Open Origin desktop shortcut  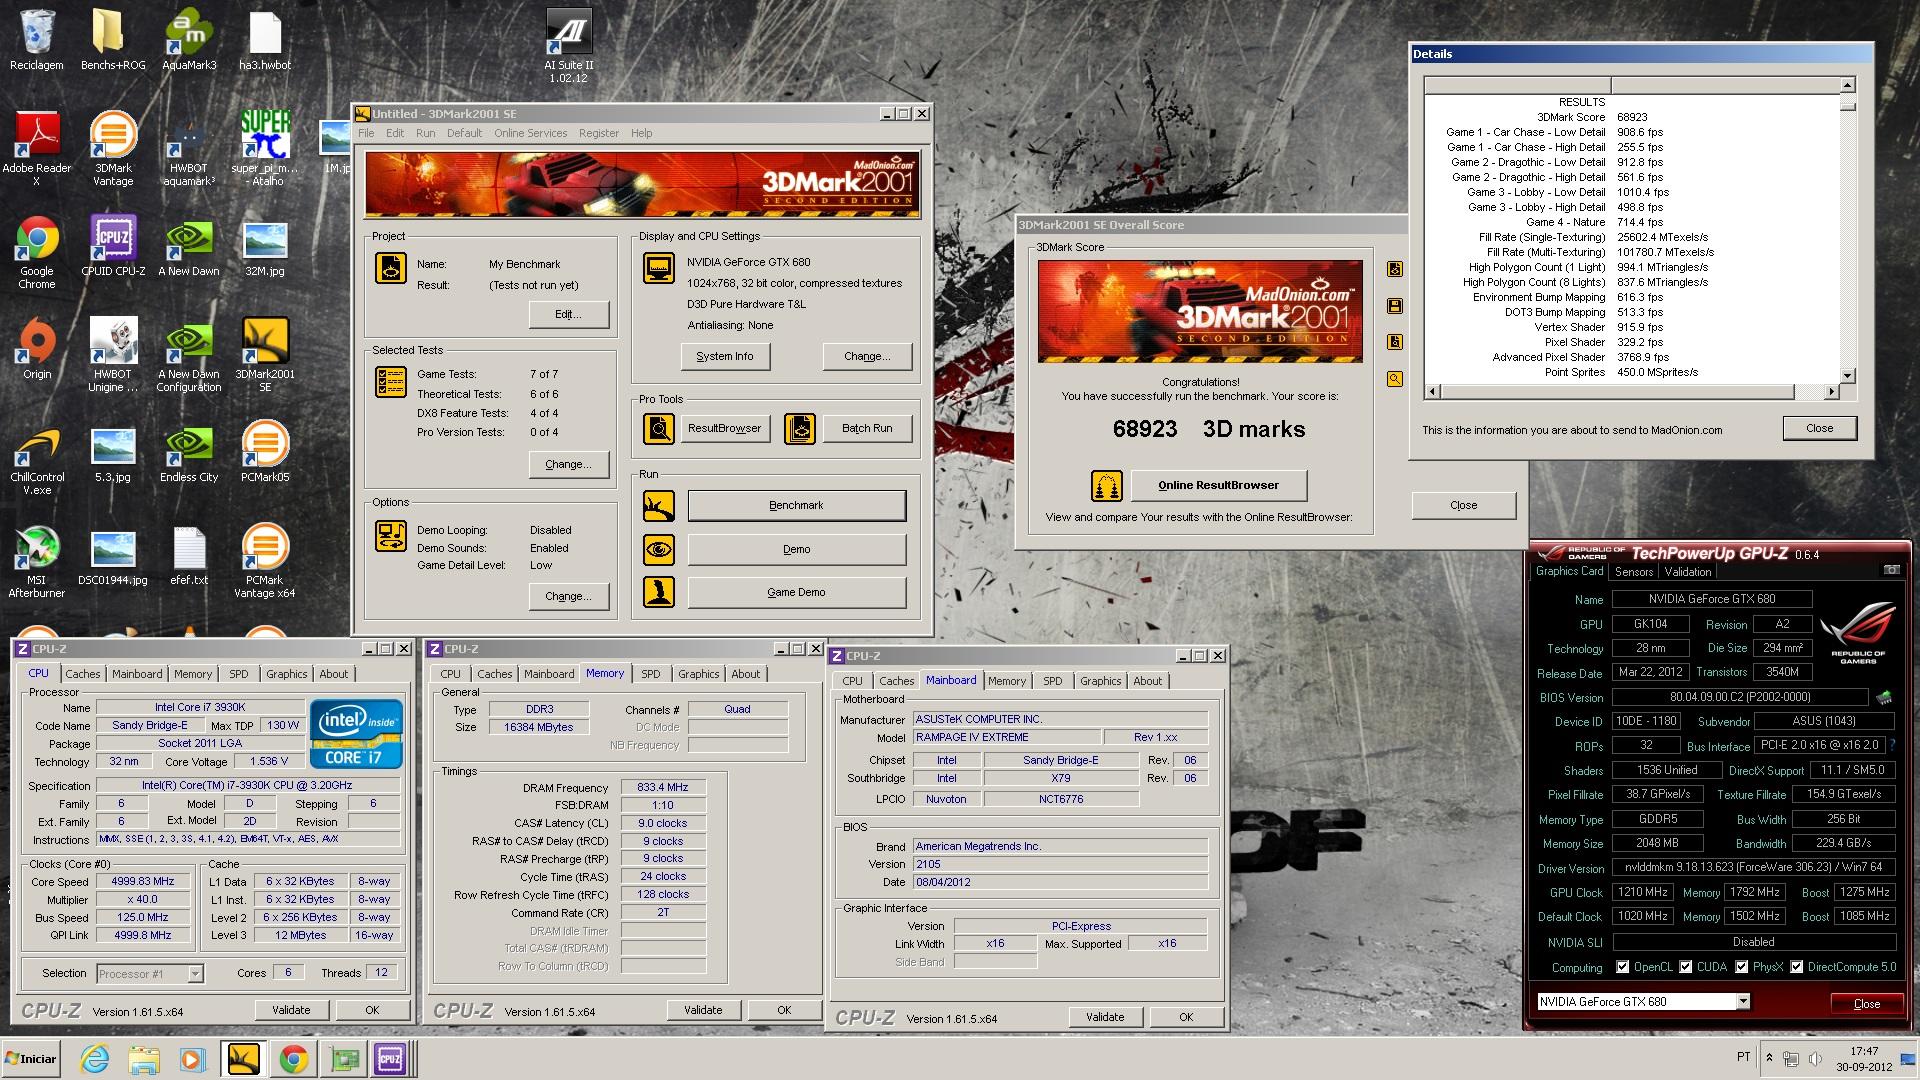tap(37, 349)
